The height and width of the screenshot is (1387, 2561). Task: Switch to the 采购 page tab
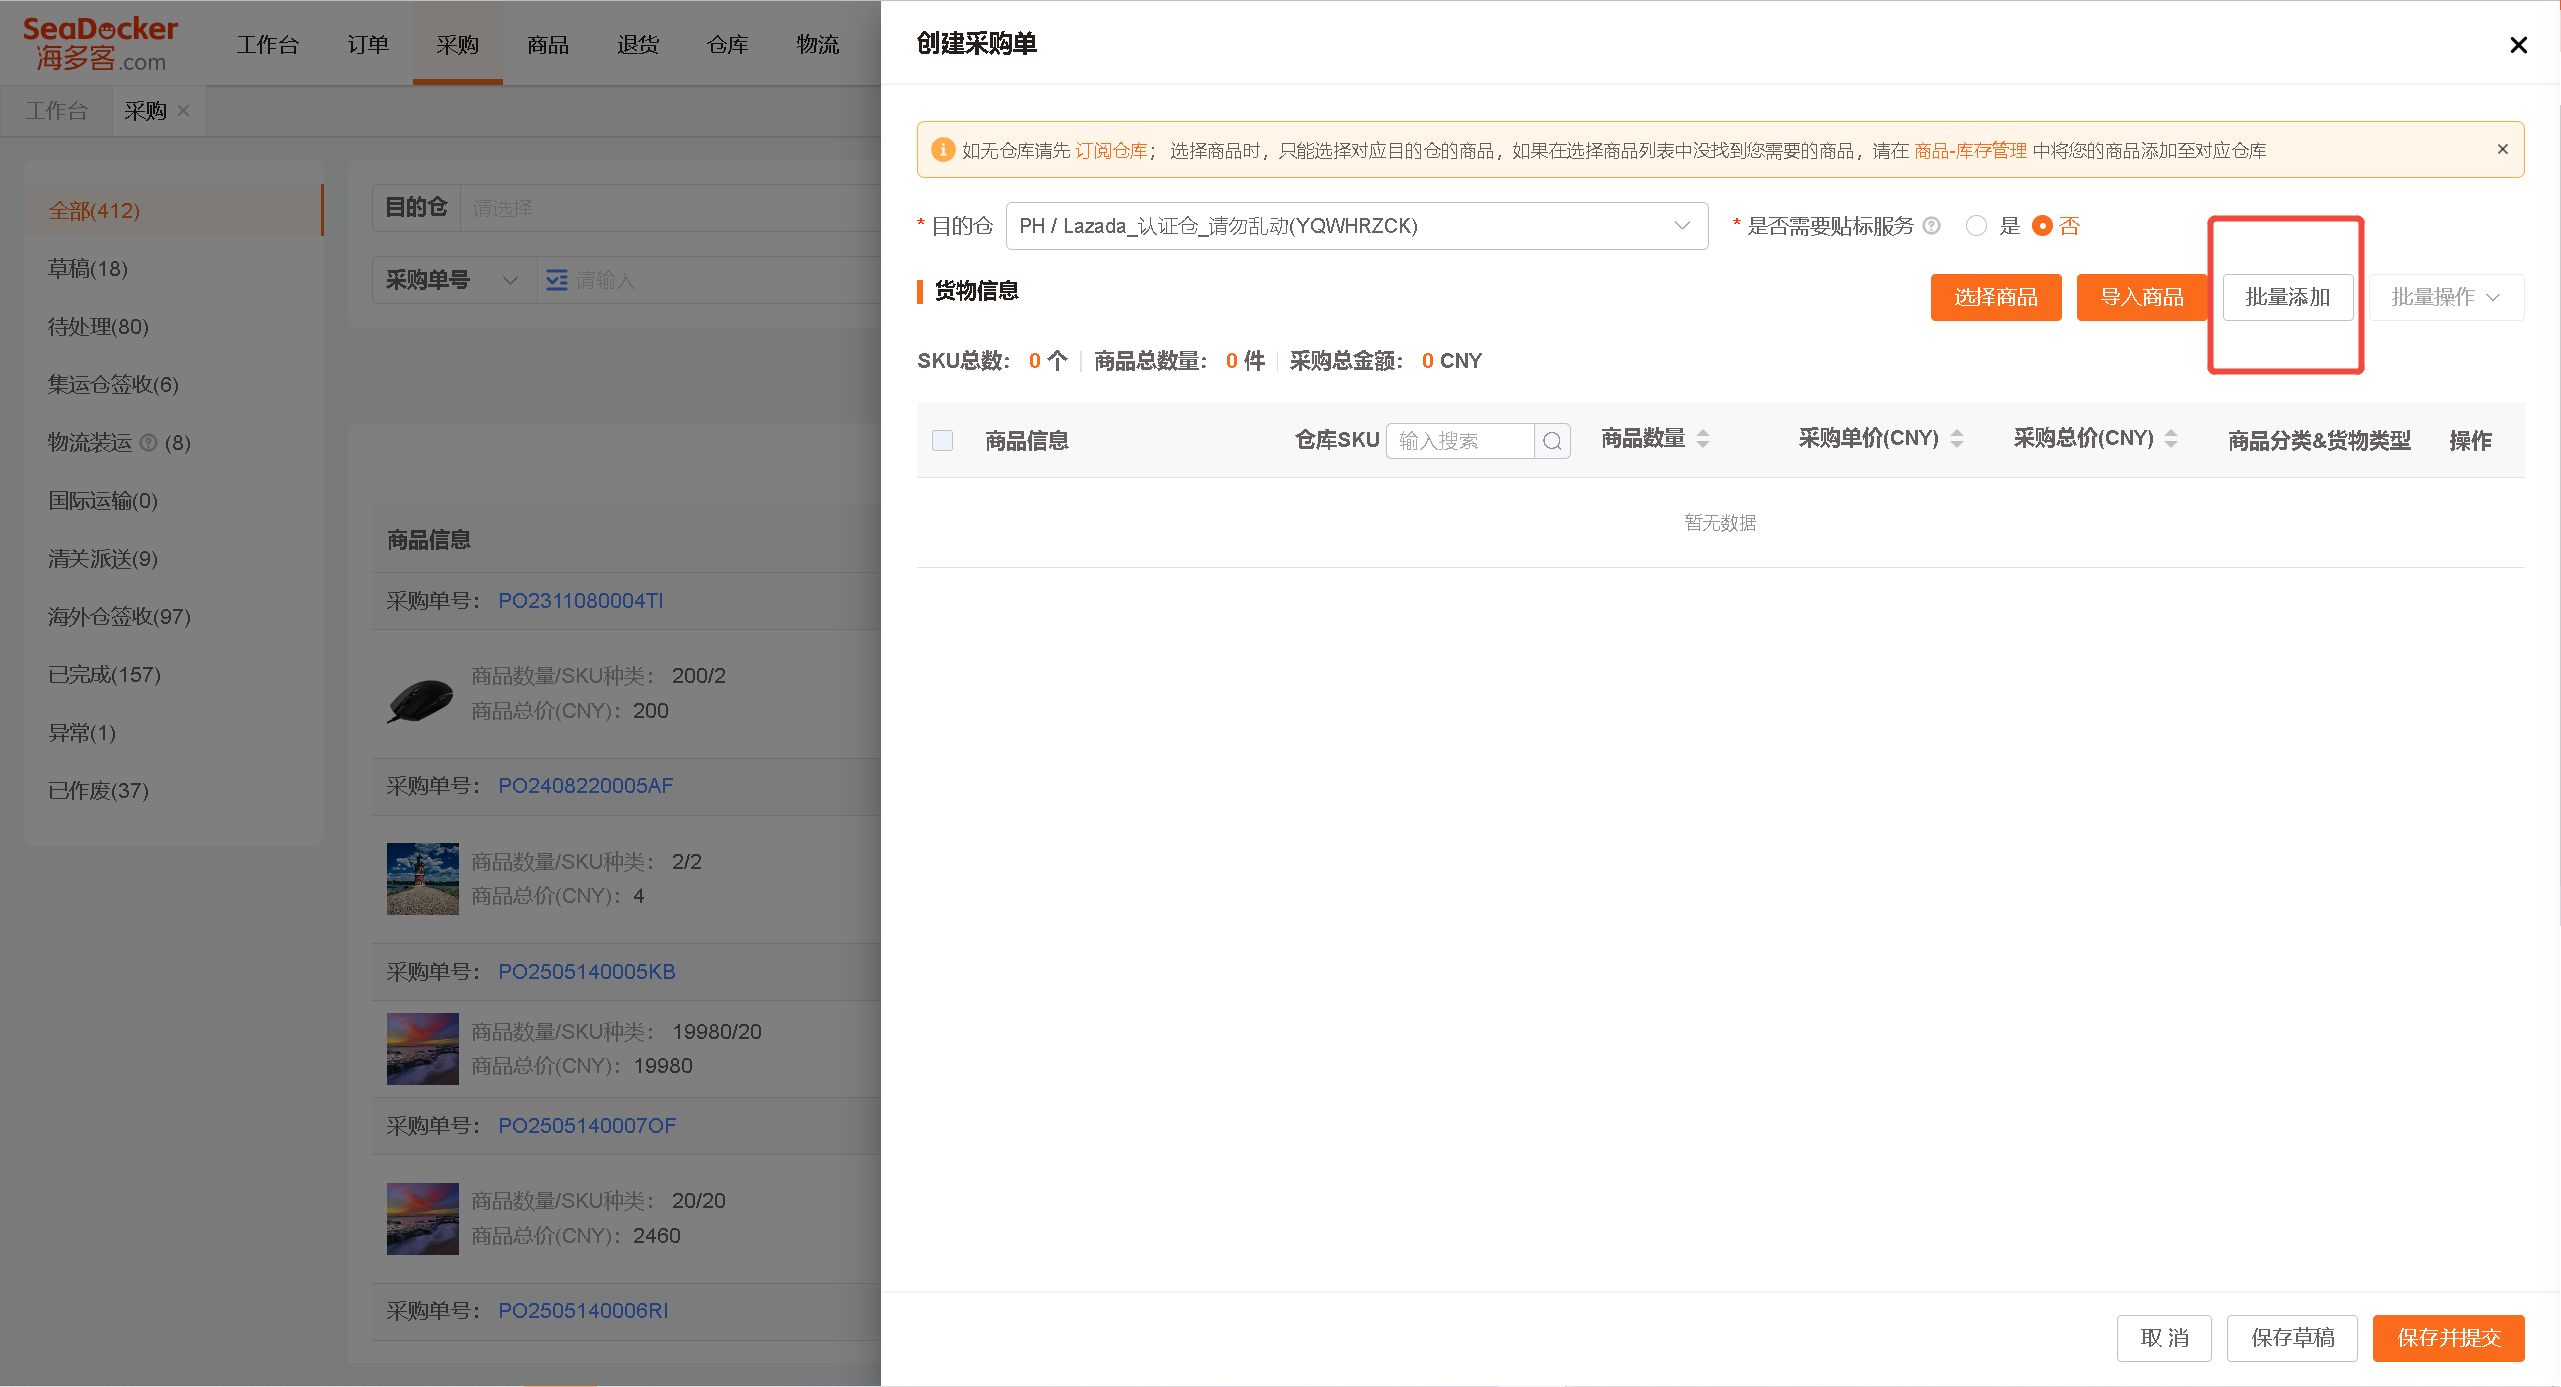coord(146,111)
